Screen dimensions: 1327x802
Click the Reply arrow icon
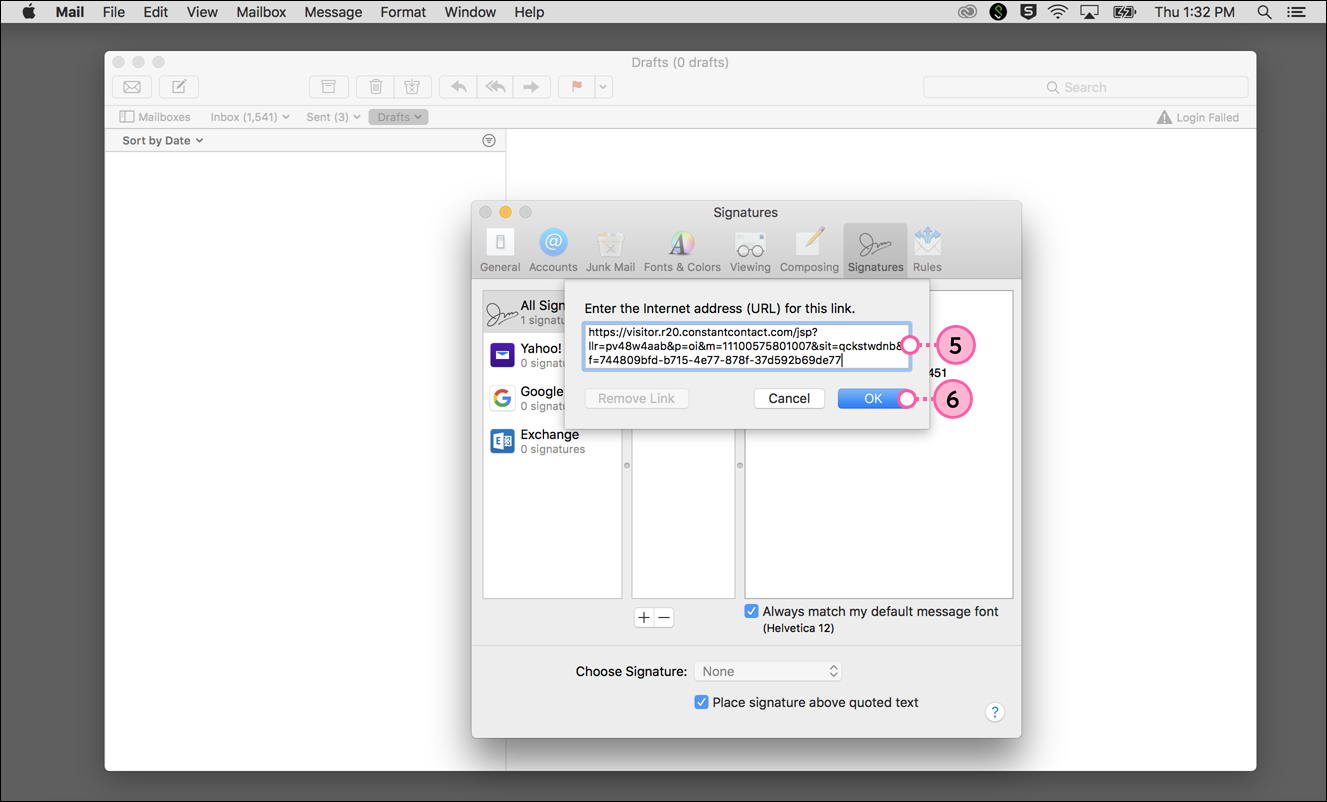pos(458,87)
